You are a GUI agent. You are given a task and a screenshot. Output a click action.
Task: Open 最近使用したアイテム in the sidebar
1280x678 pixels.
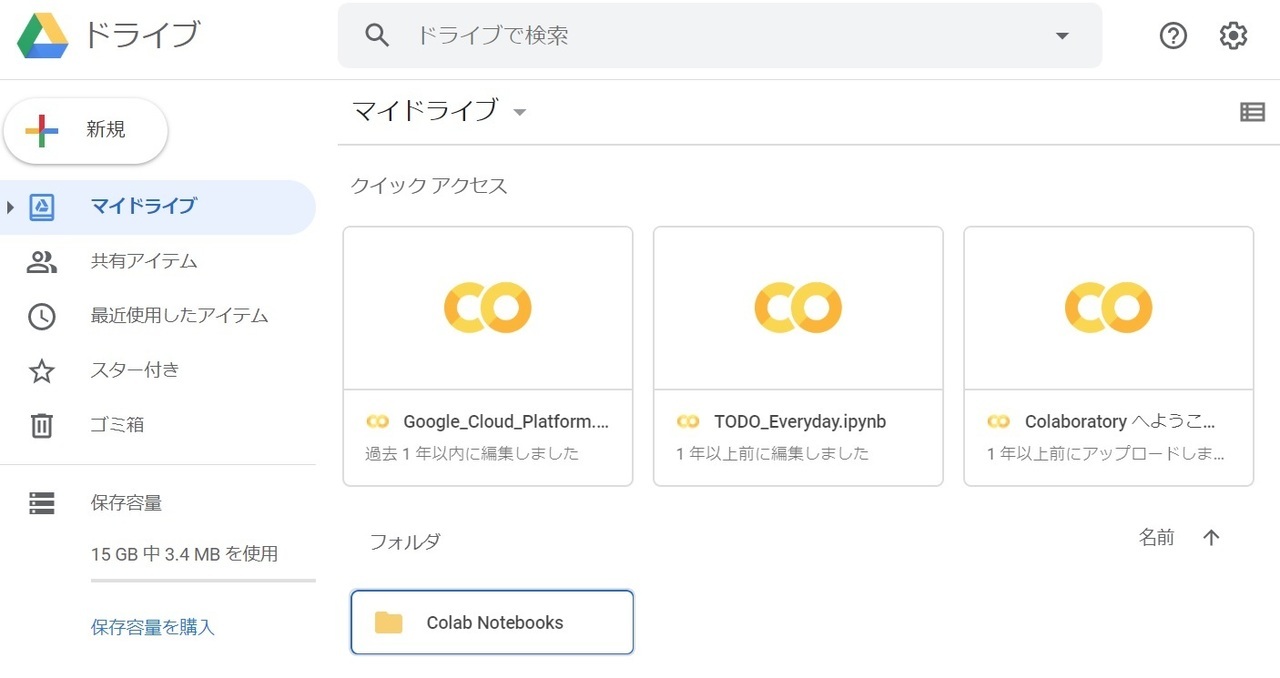pos(158,316)
